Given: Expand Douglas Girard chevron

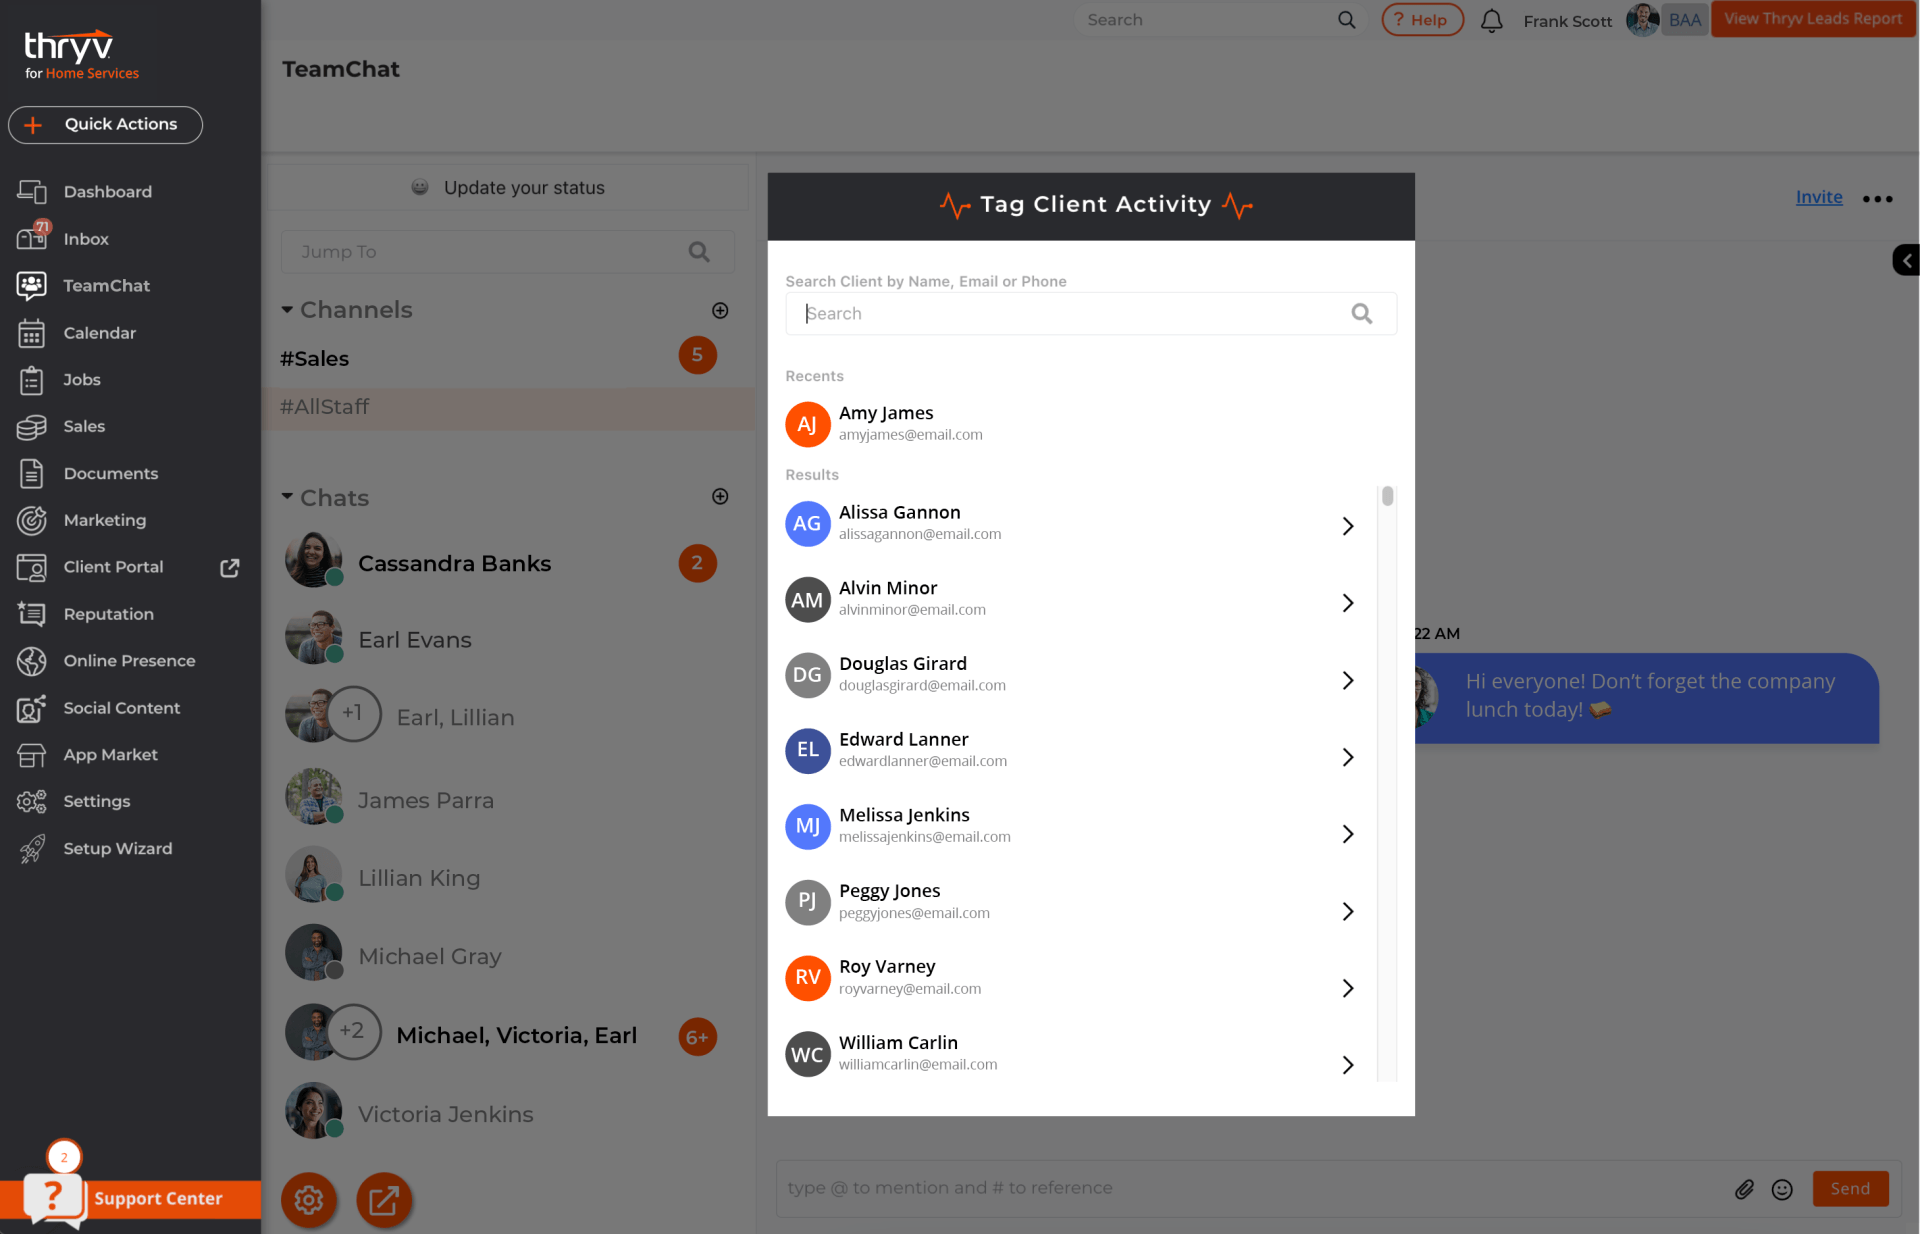Looking at the screenshot, I should point(1348,680).
